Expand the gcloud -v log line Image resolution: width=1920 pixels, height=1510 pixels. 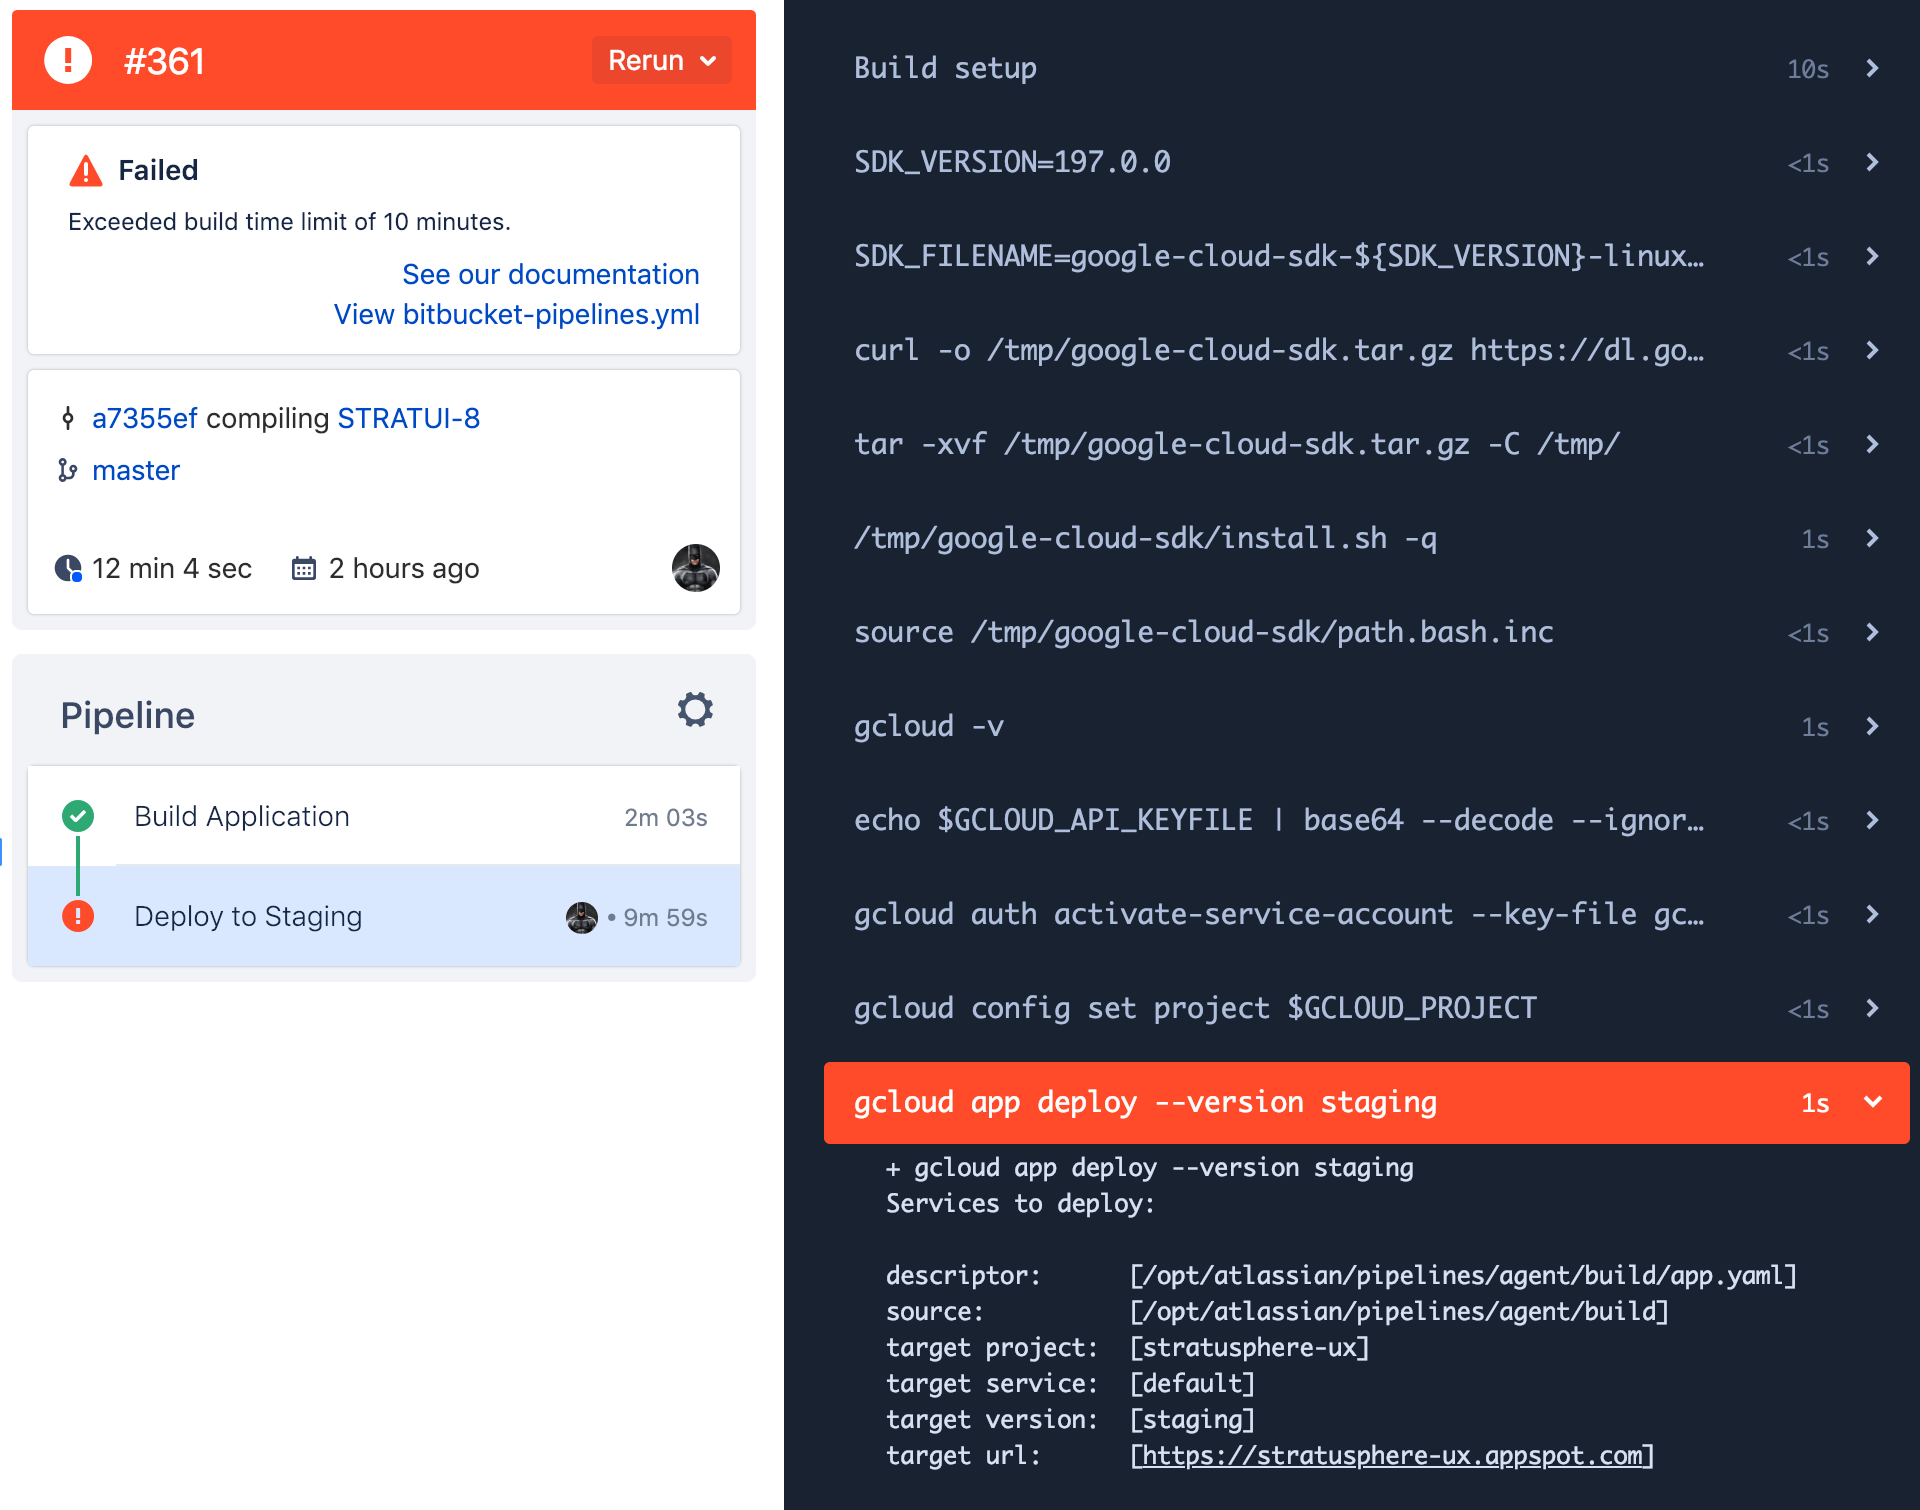click(x=1366, y=726)
